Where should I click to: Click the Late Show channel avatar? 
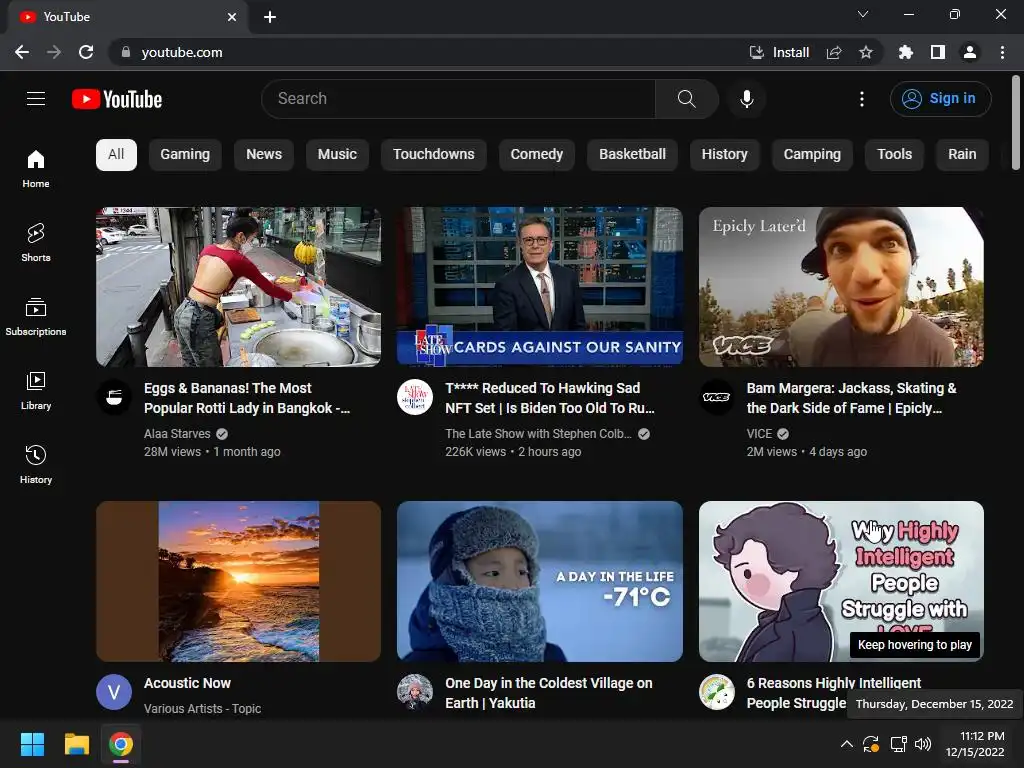click(x=415, y=397)
